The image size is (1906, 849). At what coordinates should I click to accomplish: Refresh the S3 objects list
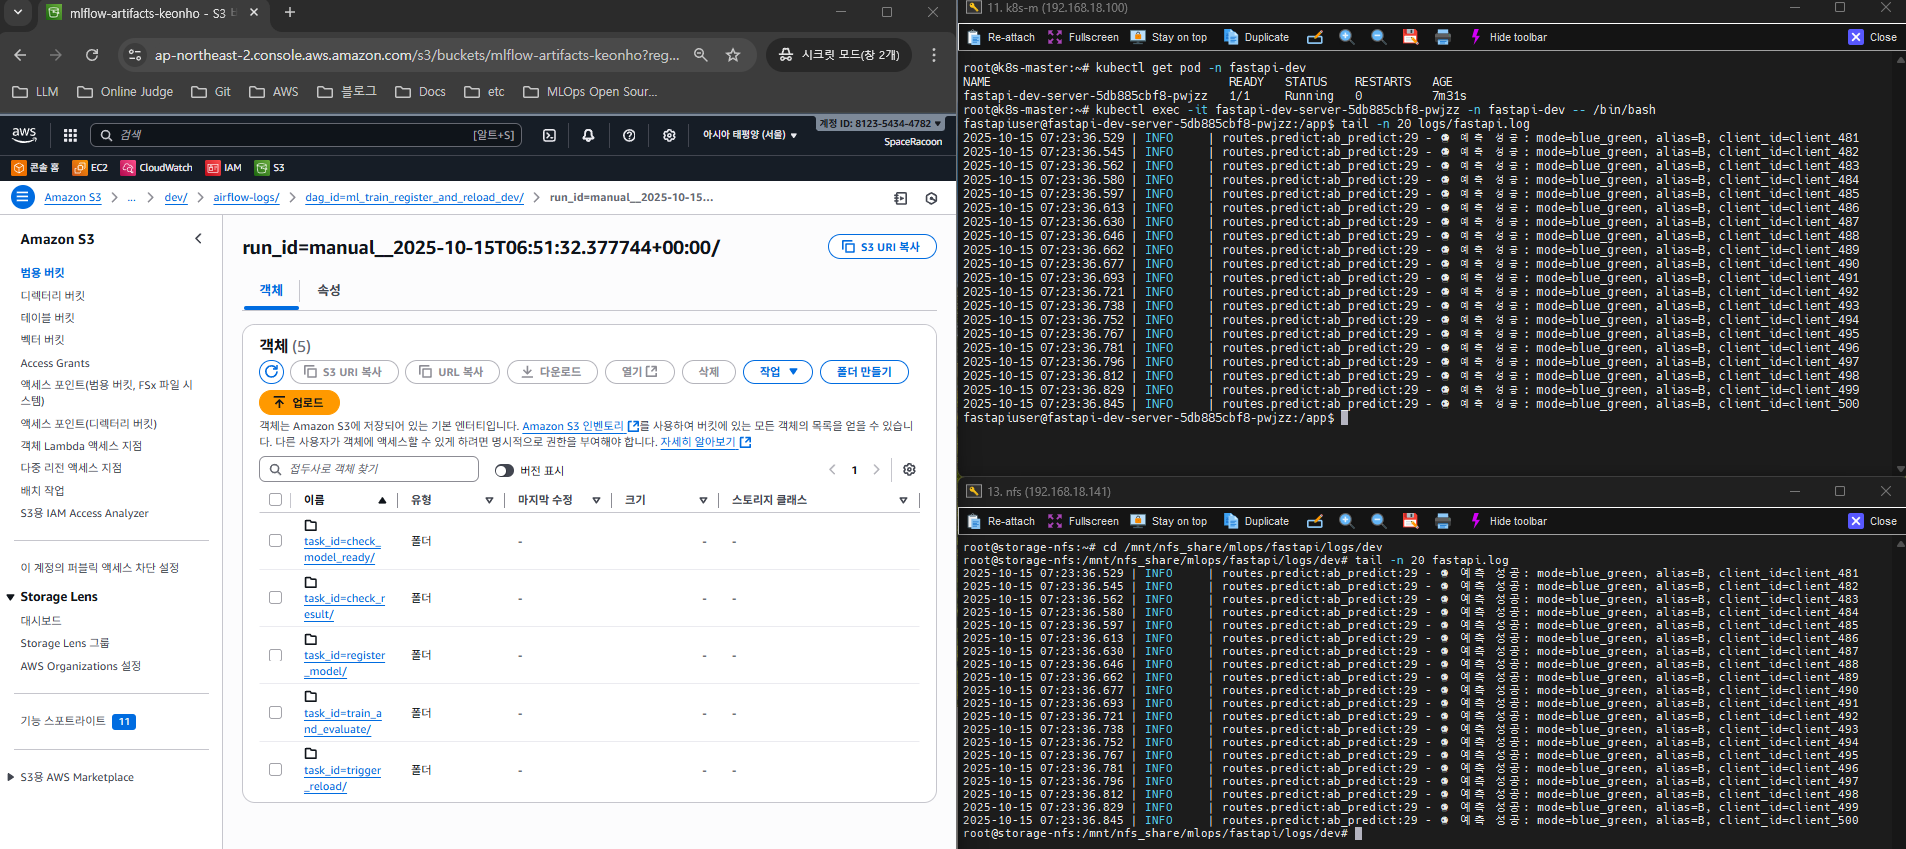pos(271,372)
